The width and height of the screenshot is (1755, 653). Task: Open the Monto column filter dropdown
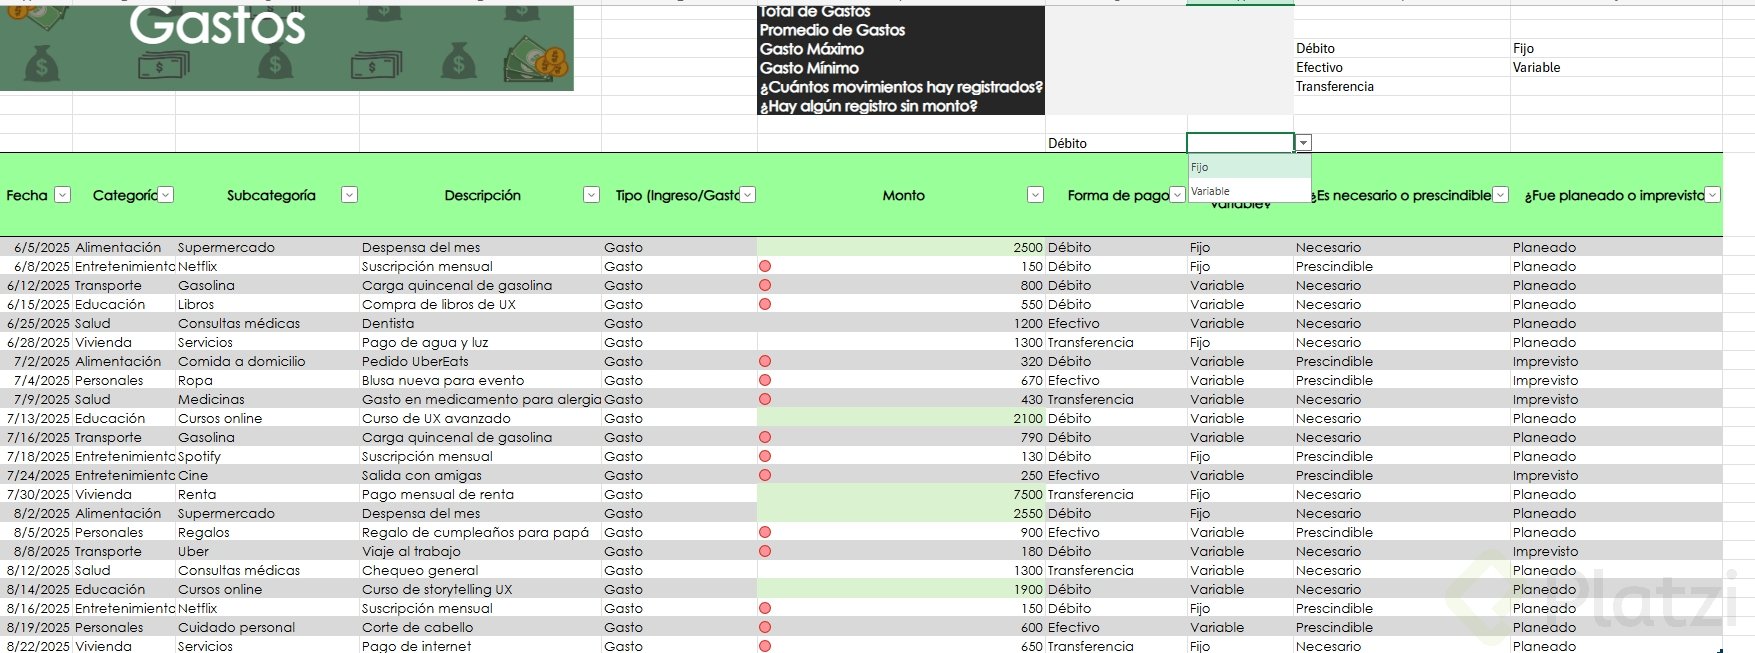click(1035, 195)
